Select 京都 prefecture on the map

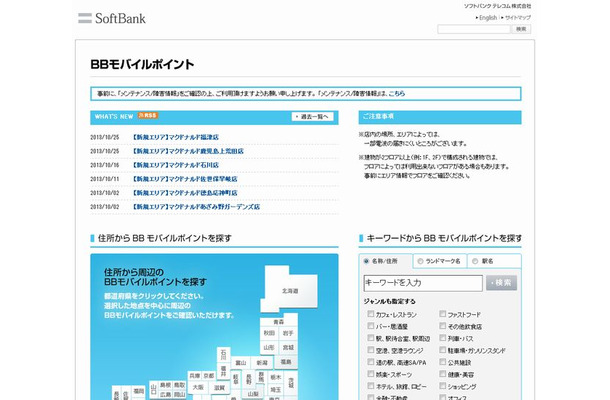(209, 376)
